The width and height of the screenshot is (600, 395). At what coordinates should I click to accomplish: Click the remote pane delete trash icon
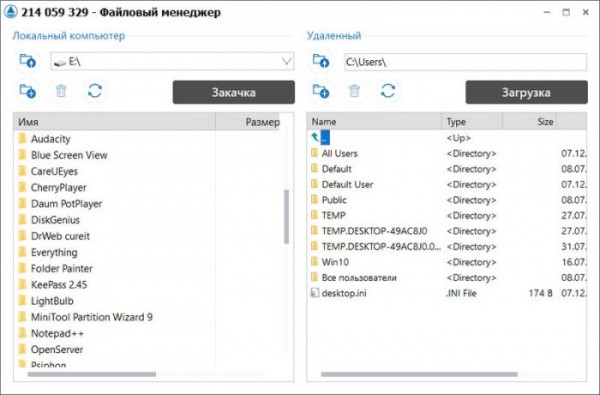point(354,91)
